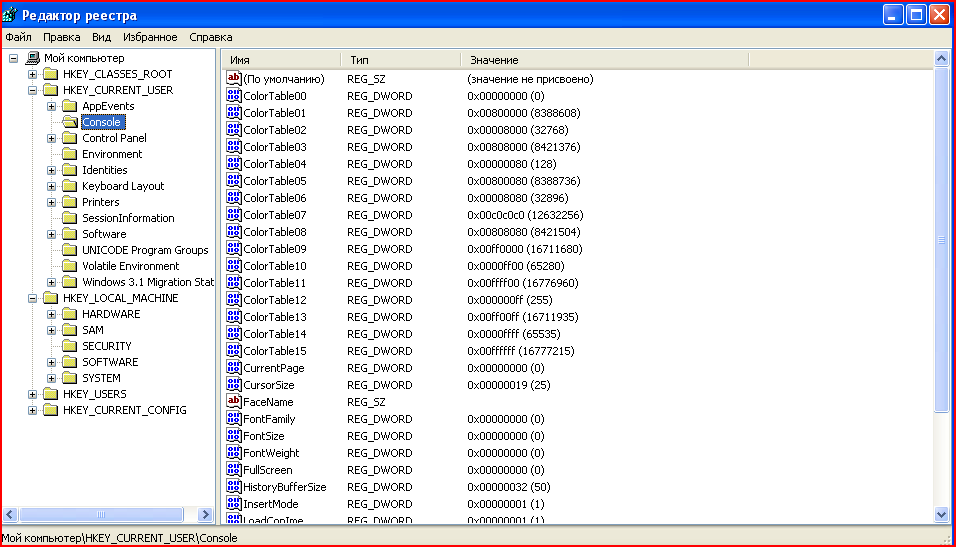The height and width of the screenshot is (547, 956).
Task: Select the FontSize value name
Action: [x=263, y=436]
